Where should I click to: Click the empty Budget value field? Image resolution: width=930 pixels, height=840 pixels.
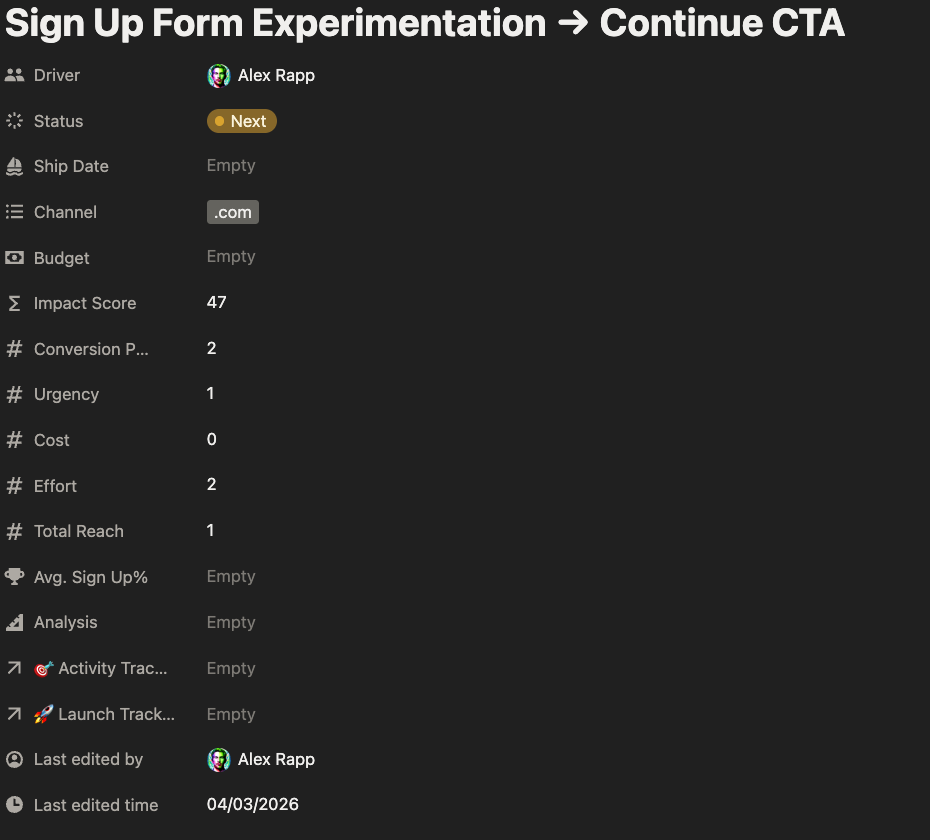click(231, 257)
